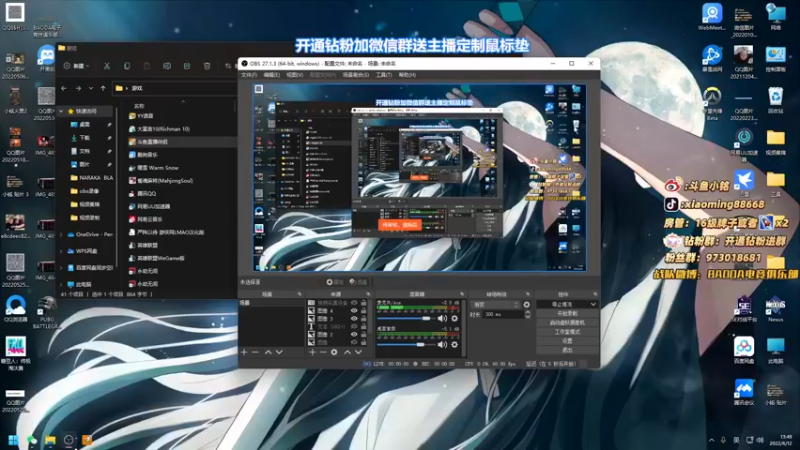Image resolution: width=800 pixels, height=450 pixels.
Task: Expand 此电脑 tree node
Action: (62, 284)
